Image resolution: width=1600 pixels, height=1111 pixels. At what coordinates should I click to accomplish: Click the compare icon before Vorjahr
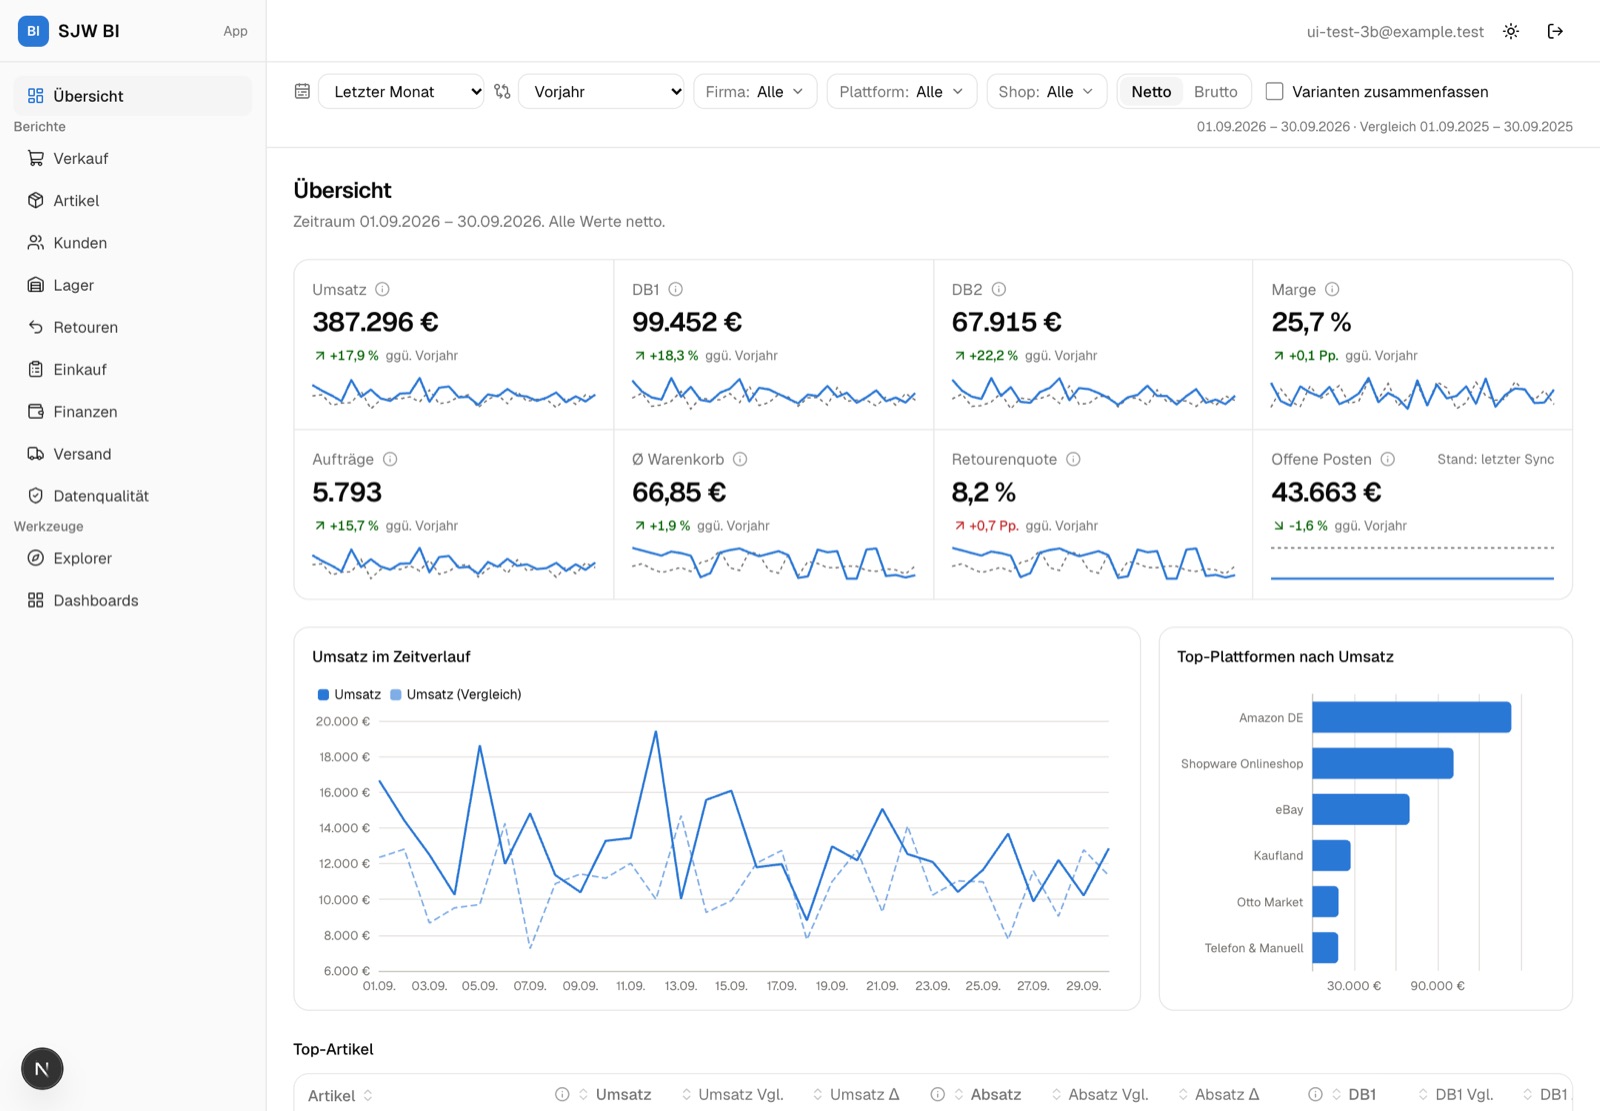tap(502, 91)
